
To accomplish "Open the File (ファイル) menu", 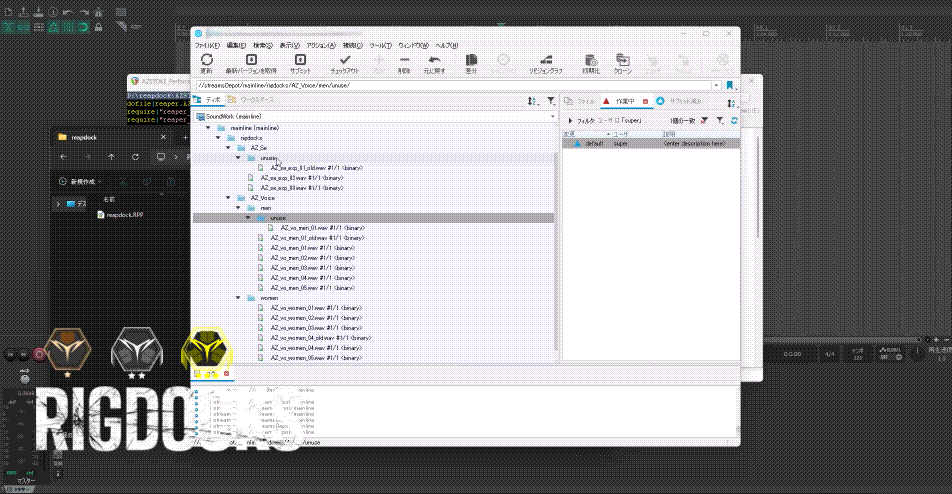I will pyautogui.click(x=206, y=46).
